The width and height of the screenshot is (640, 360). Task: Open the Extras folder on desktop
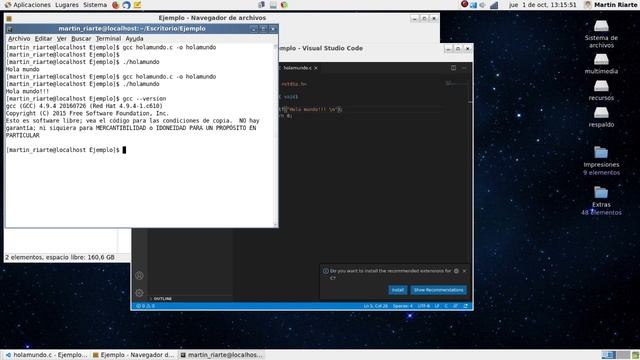[601, 201]
